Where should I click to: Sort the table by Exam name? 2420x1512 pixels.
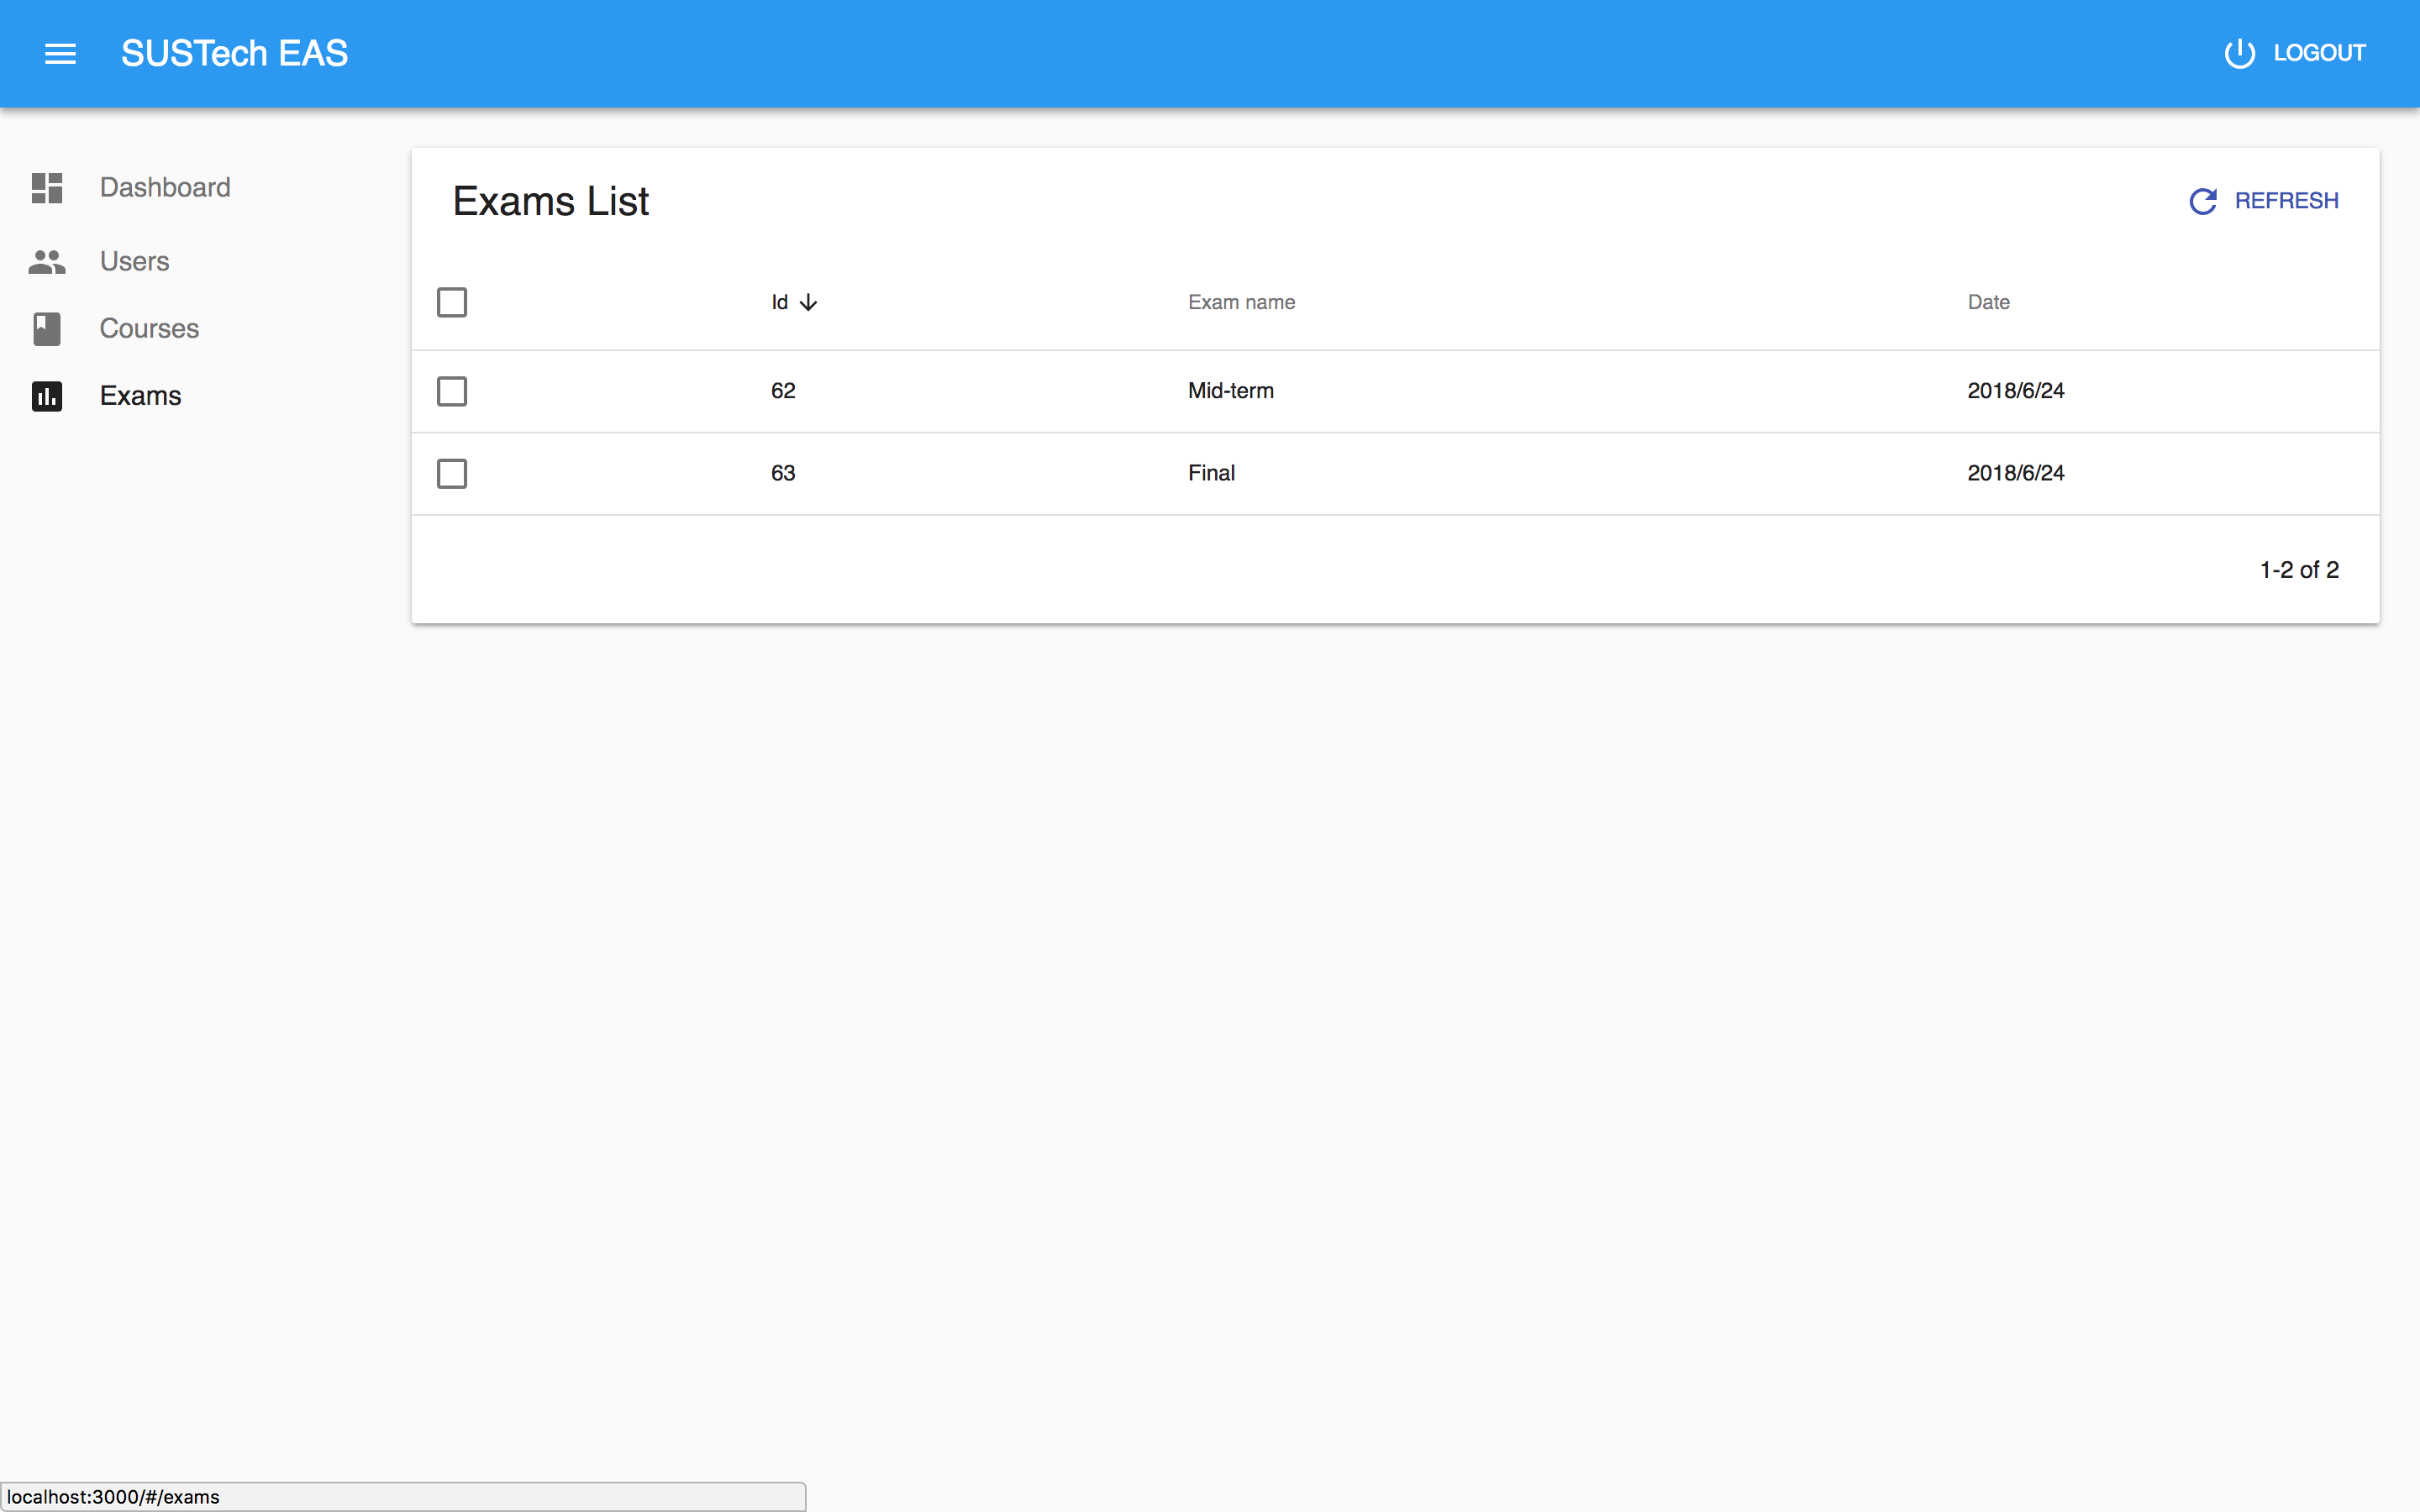point(1241,302)
